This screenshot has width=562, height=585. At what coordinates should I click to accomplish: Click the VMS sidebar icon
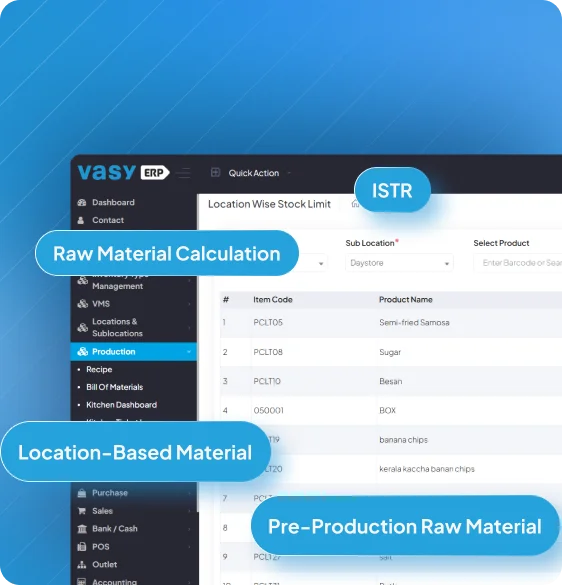click(x=82, y=304)
